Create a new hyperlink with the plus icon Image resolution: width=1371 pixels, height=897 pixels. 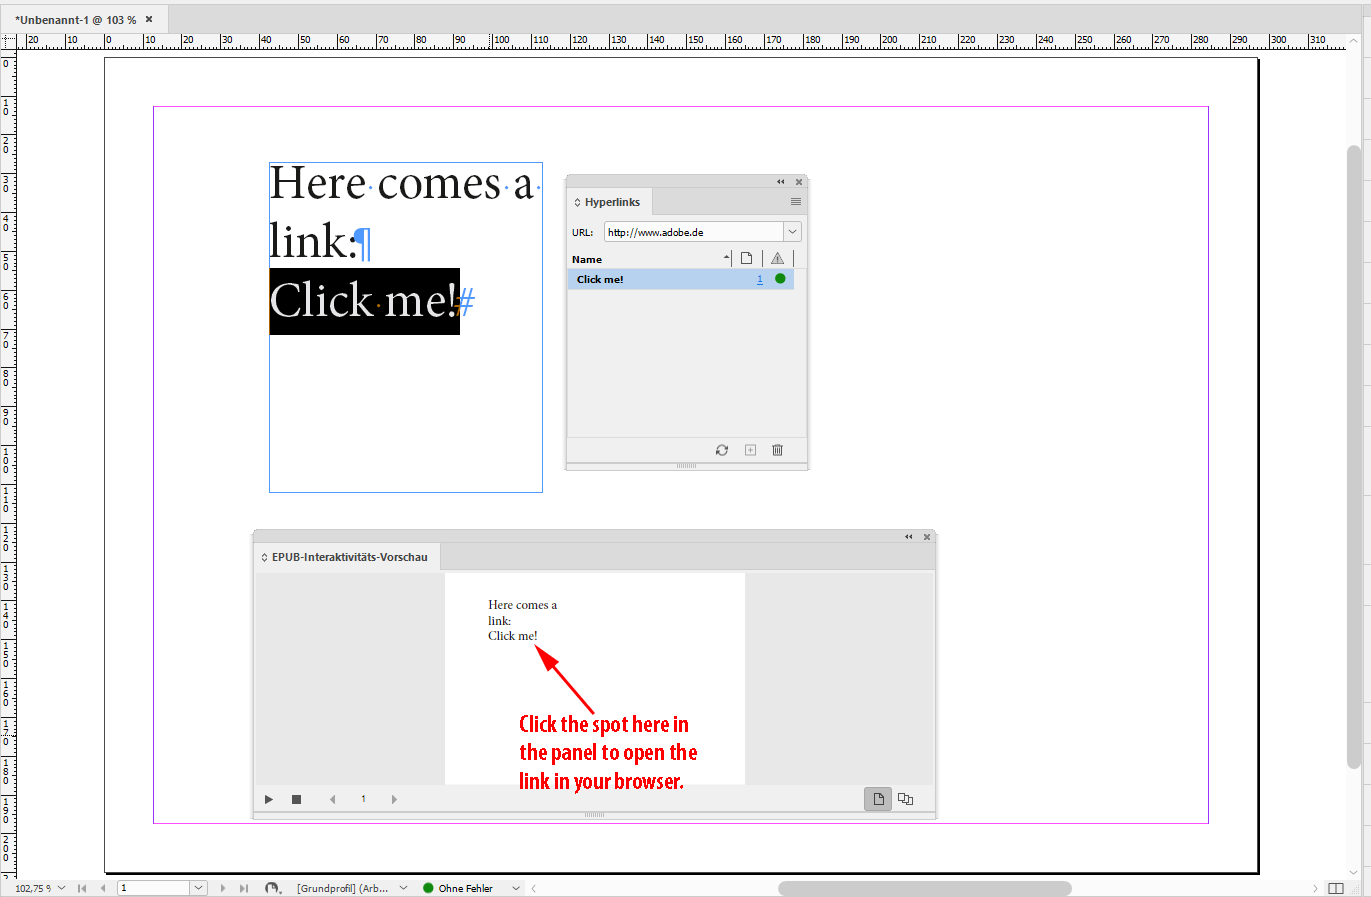pos(749,449)
